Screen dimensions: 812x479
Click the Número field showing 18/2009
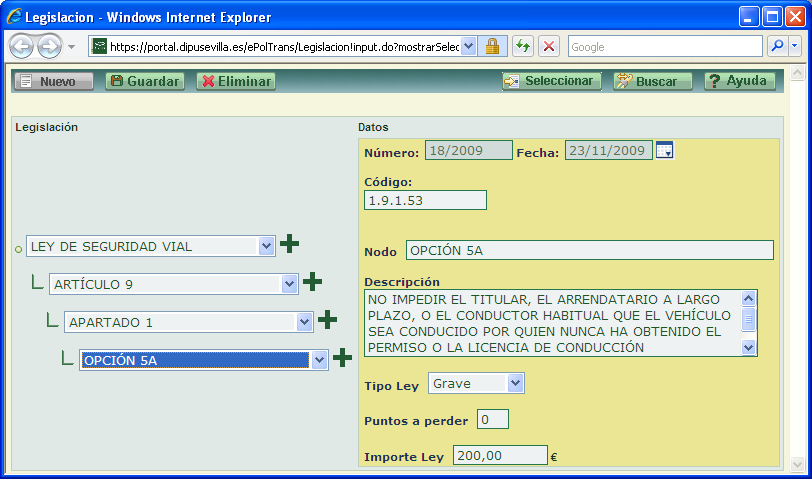click(469, 150)
